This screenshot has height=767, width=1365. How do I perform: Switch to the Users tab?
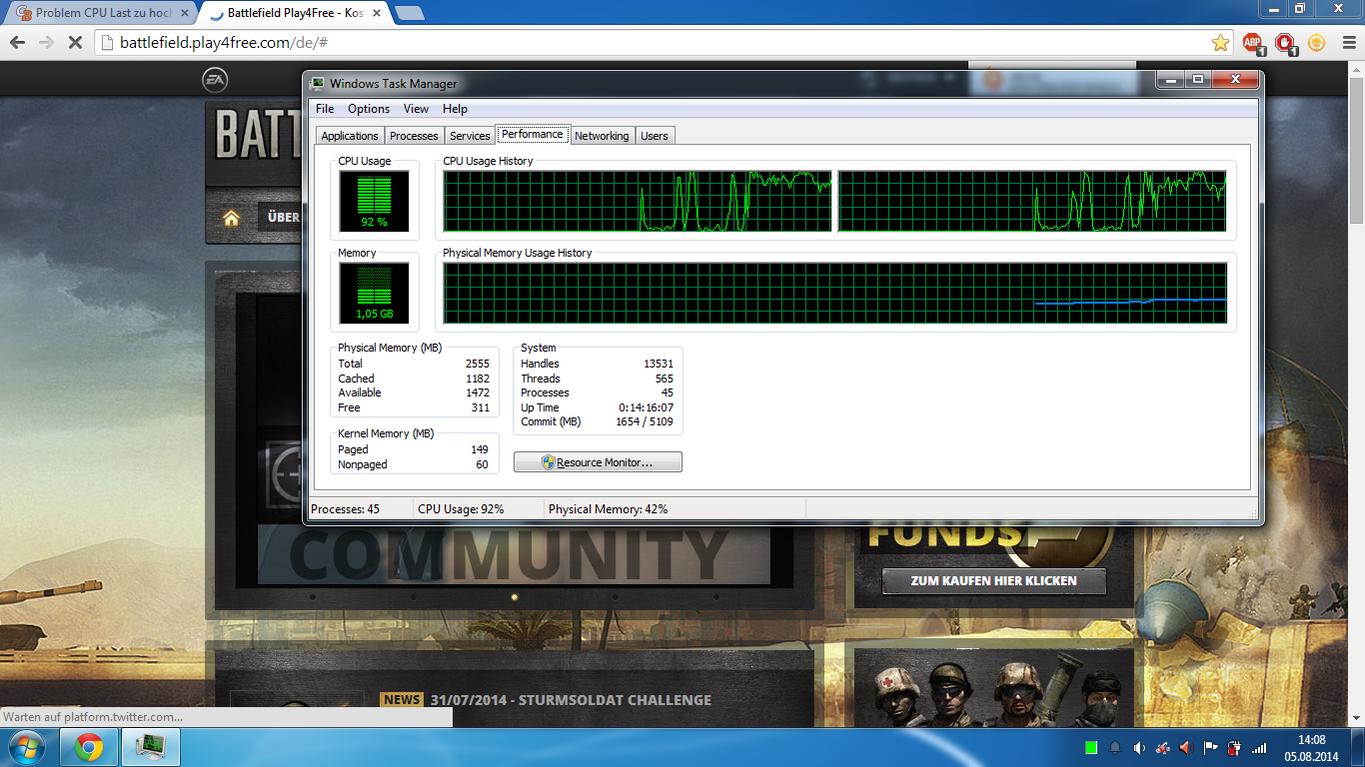(654, 136)
